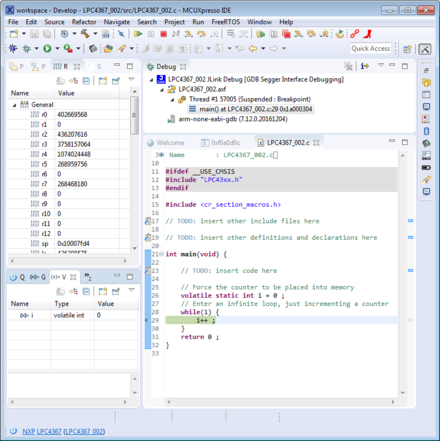The width and height of the screenshot is (440, 441).
Task: Expand the folded header comment at line 3
Action: pyautogui.click(x=162, y=155)
